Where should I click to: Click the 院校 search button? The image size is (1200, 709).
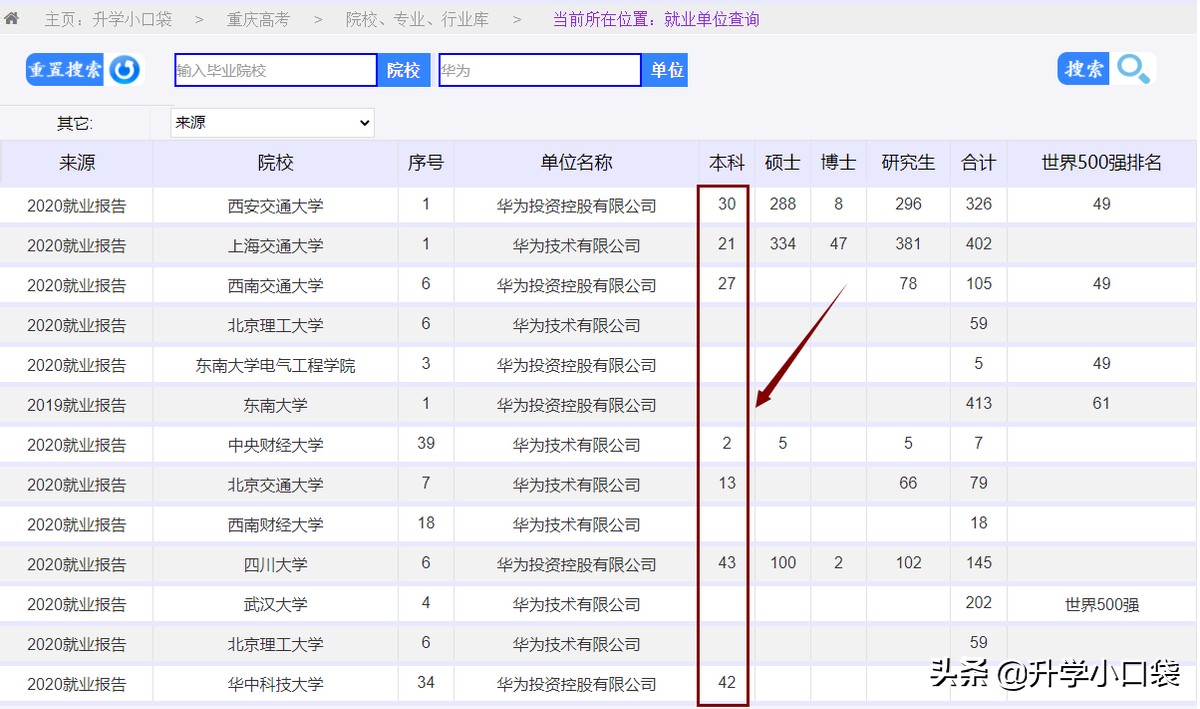(404, 70)
